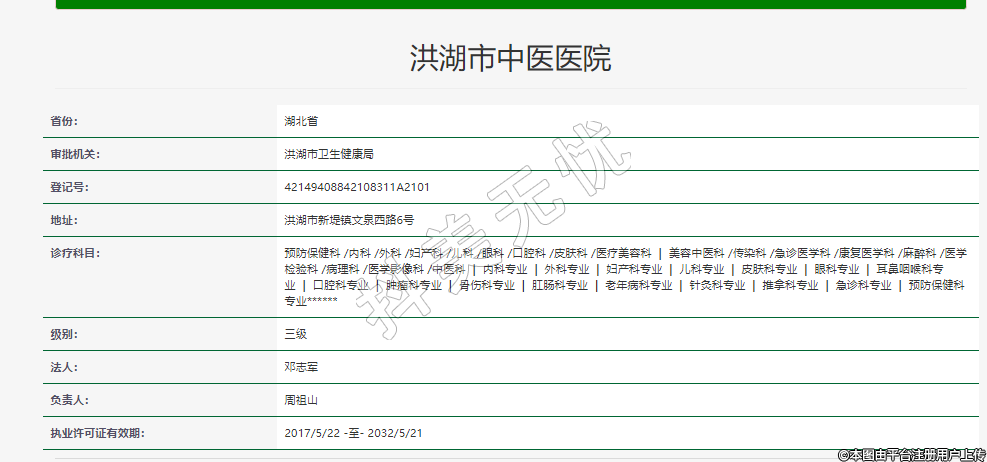This screenshot has width=987, height=462.
Task: Select the 诊疗科目 row label
Action: 75,253
